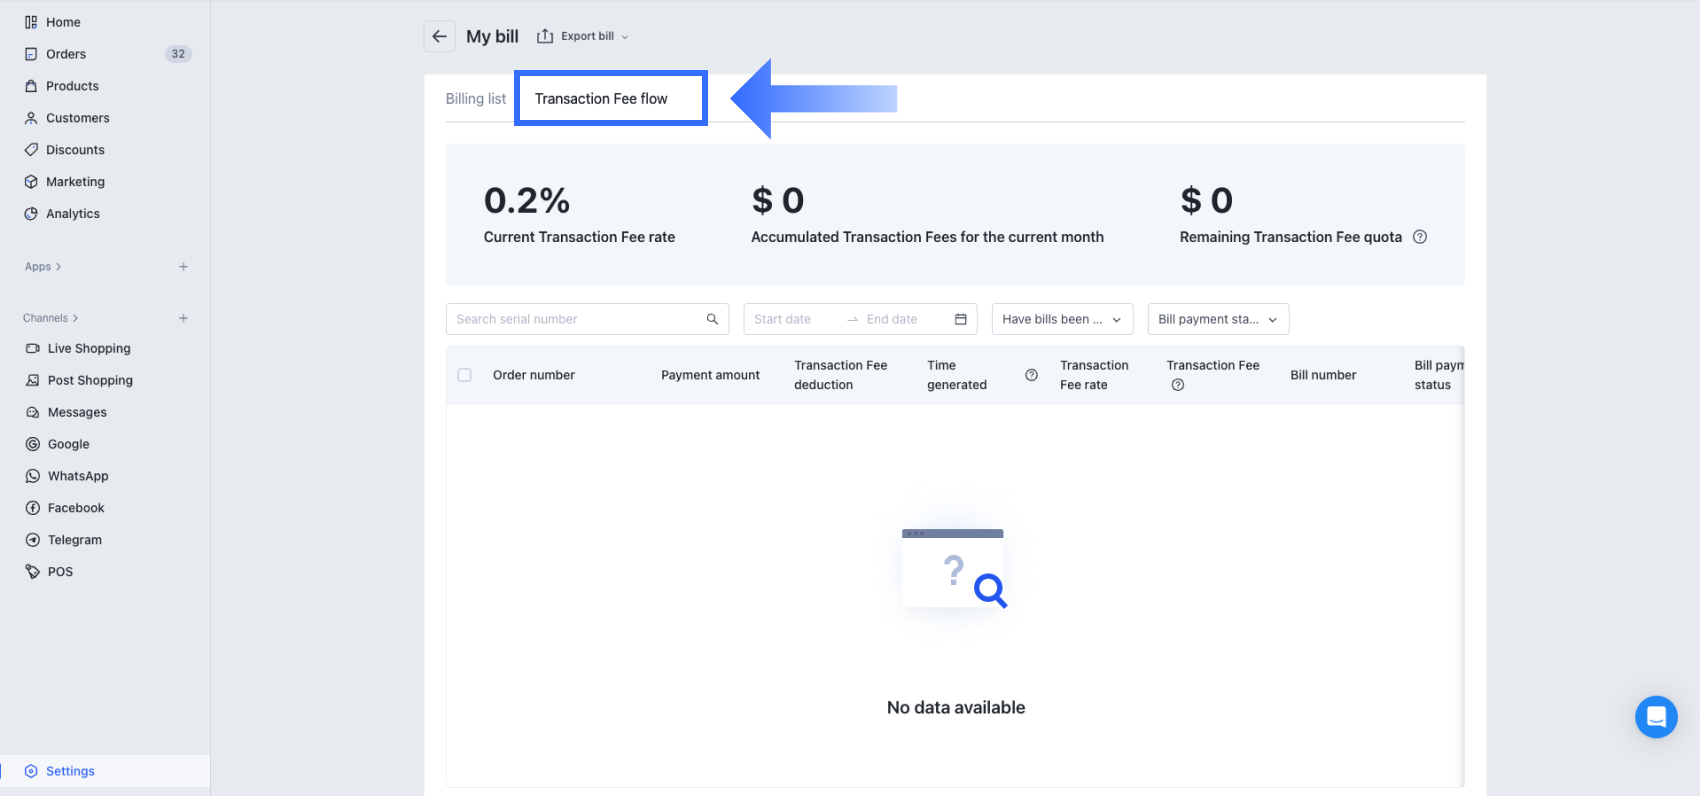
Task: Click the search magnifier in serial number field
Action: point(712,319)
